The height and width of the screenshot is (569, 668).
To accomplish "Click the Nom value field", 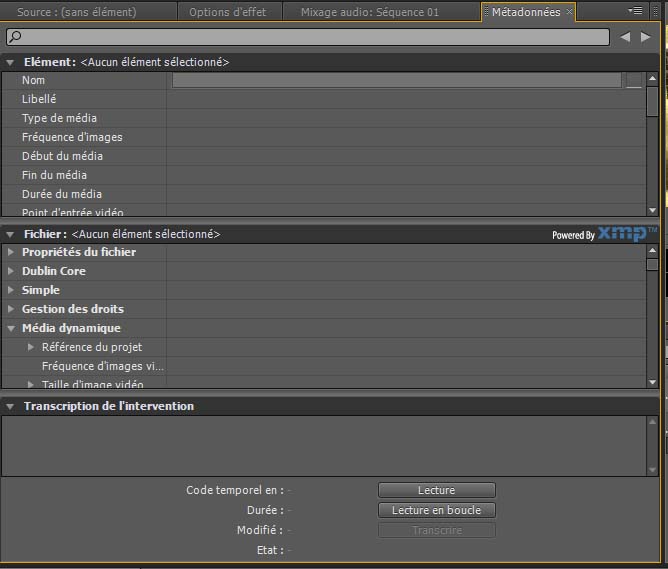I will click(396, 80).
